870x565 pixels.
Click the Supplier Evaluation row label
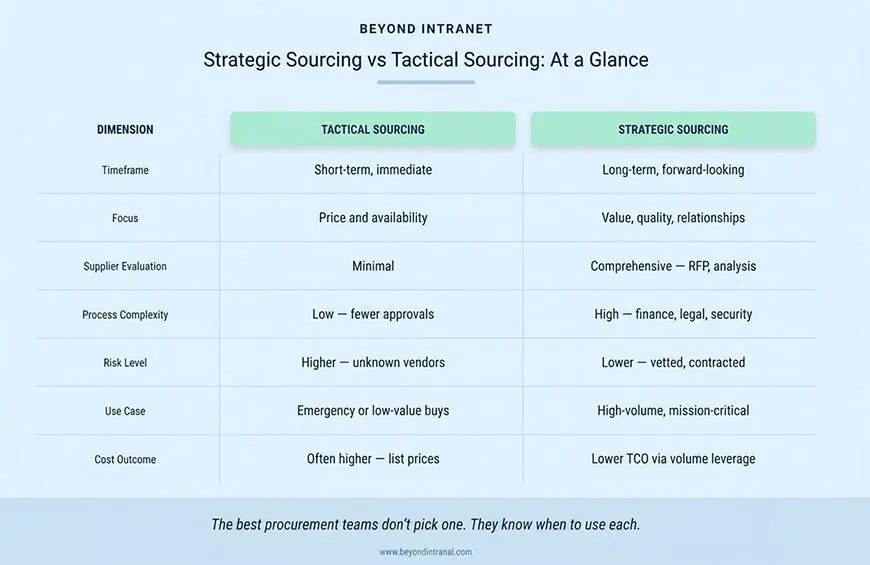coord(125,266)
